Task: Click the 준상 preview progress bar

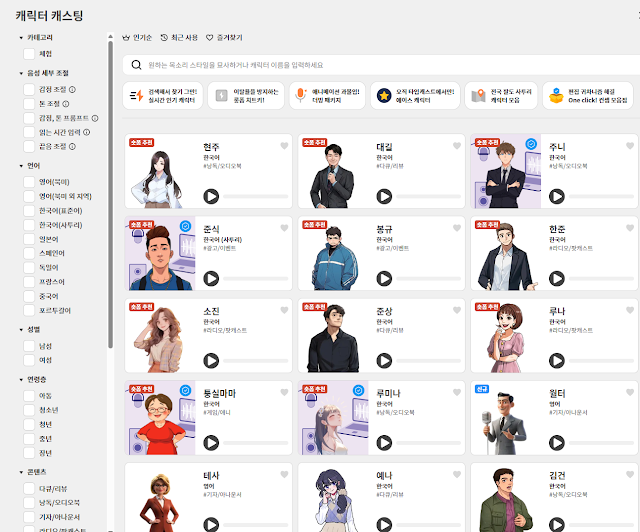Action: click(429, 361)
